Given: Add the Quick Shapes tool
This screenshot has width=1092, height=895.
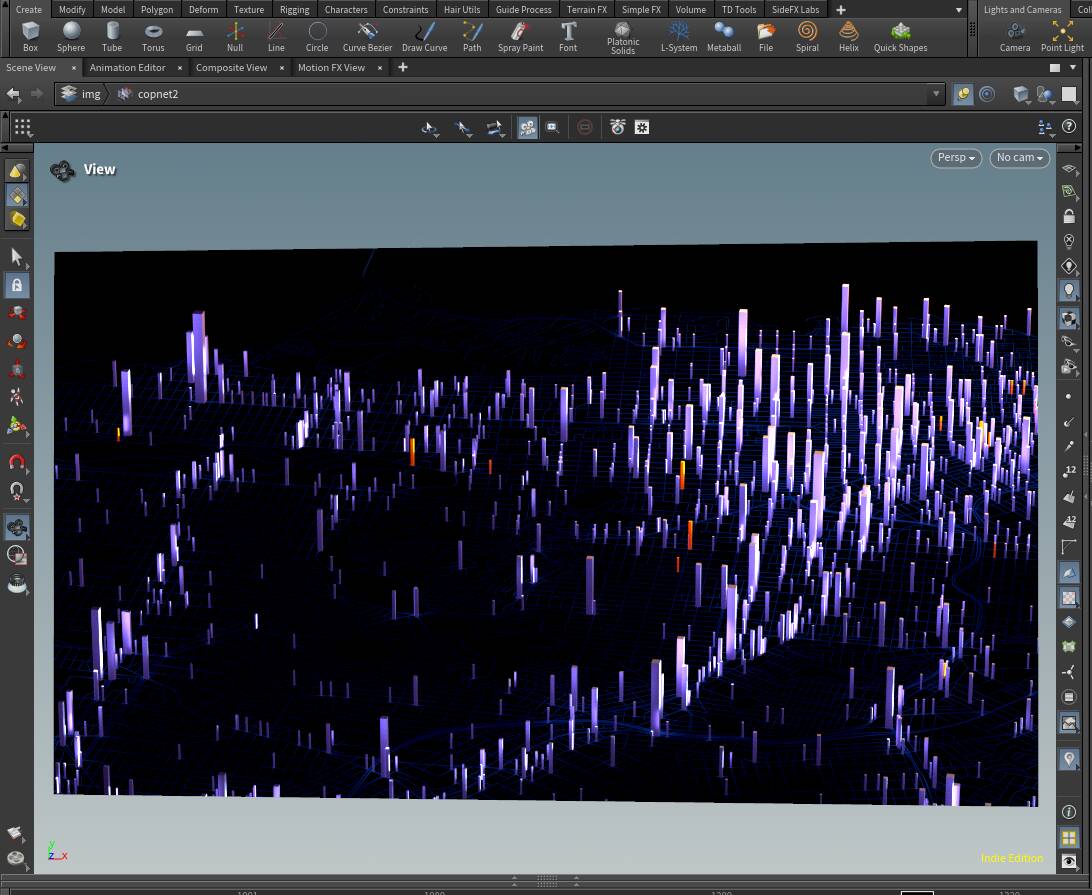Looking at the screenshot, I should coord(900,37).
